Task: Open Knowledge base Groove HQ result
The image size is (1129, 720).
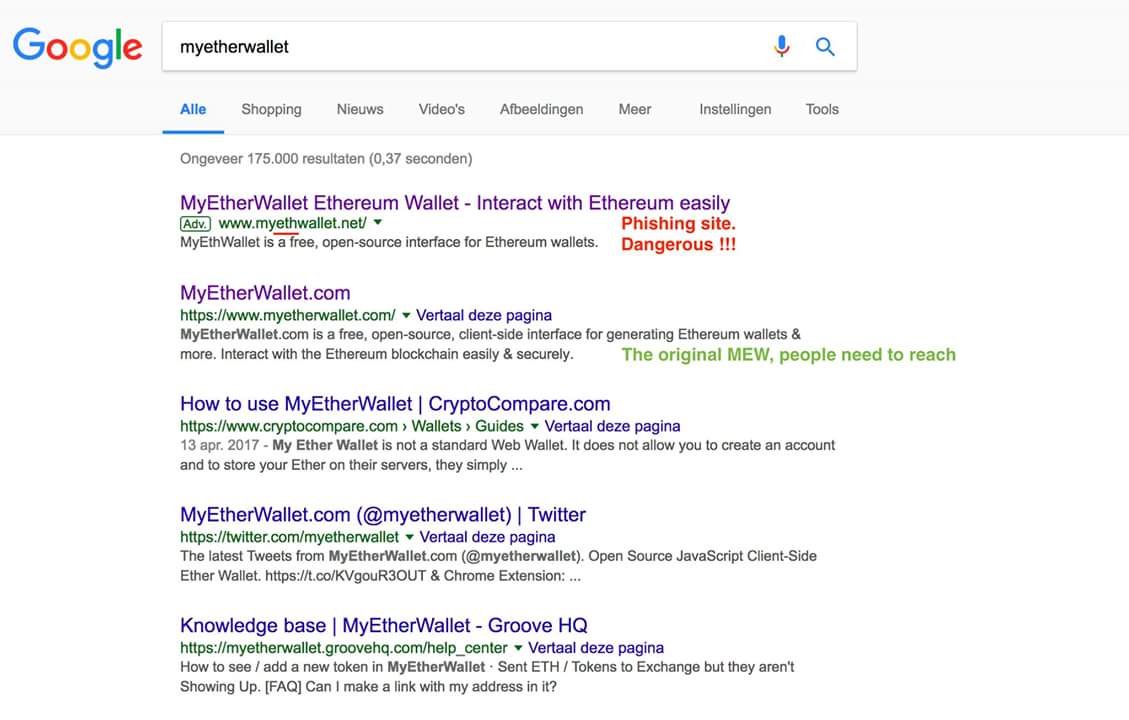Action: pos(384,626)
